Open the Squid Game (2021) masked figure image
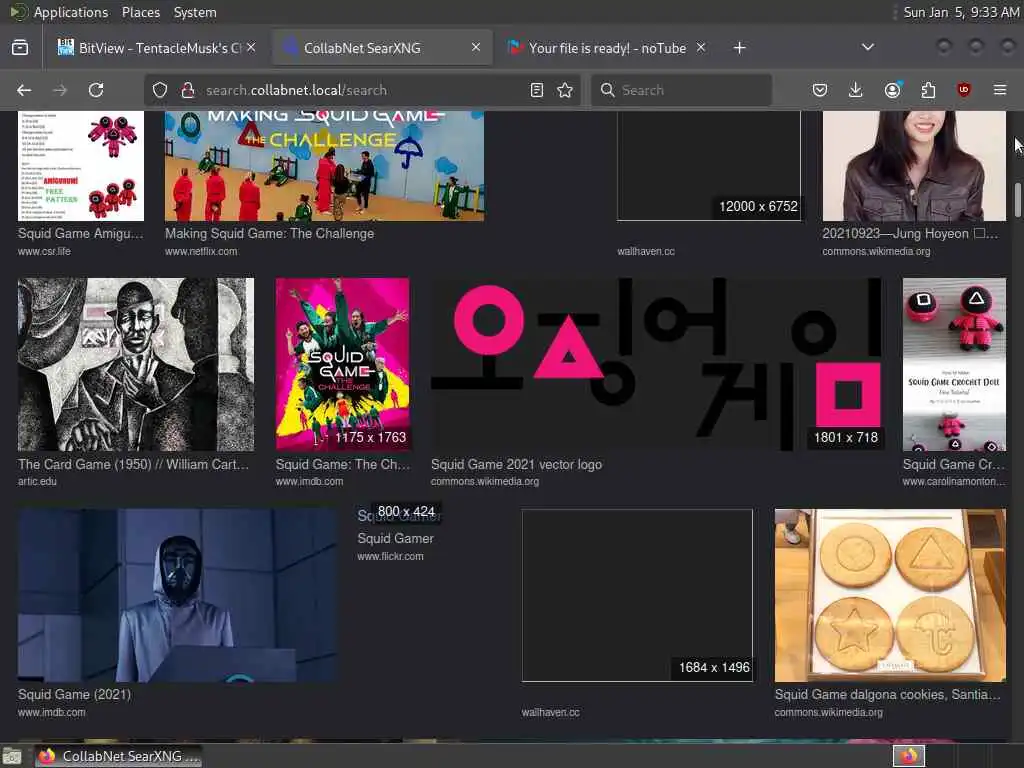This screenshot has height=768, width=1024. point(178,596)
